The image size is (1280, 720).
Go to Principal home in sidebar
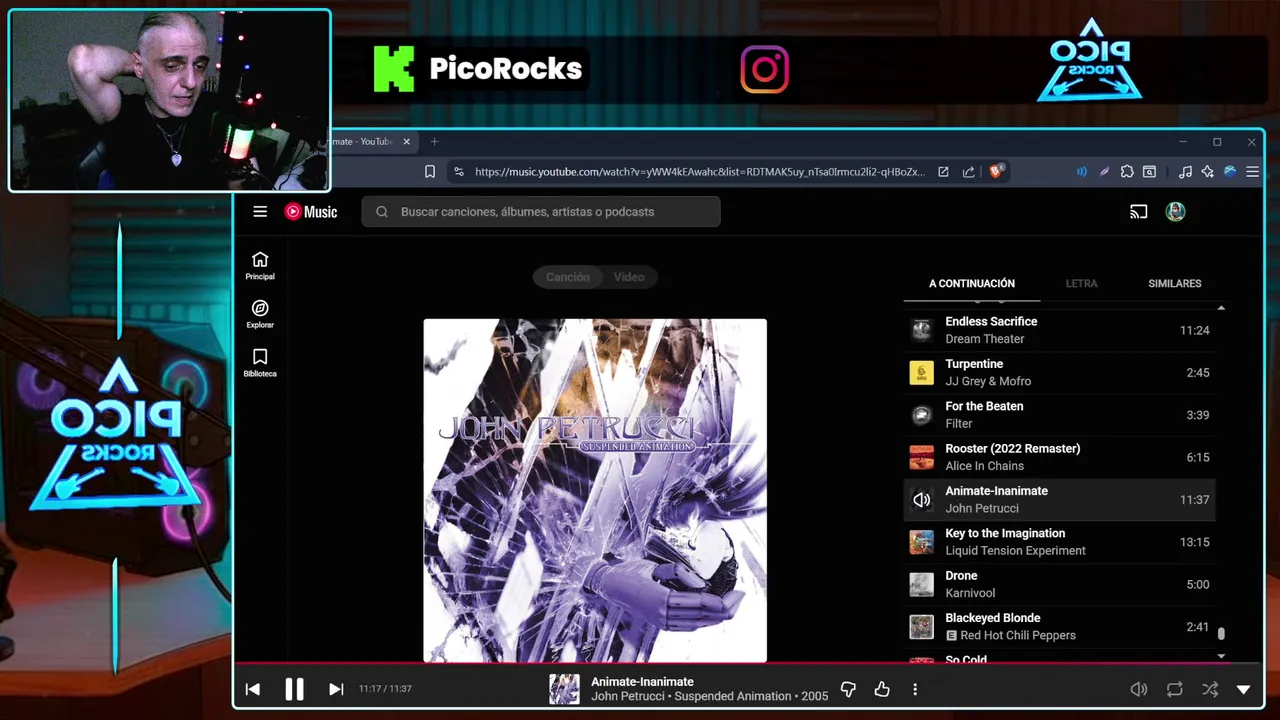click(260, 266)
